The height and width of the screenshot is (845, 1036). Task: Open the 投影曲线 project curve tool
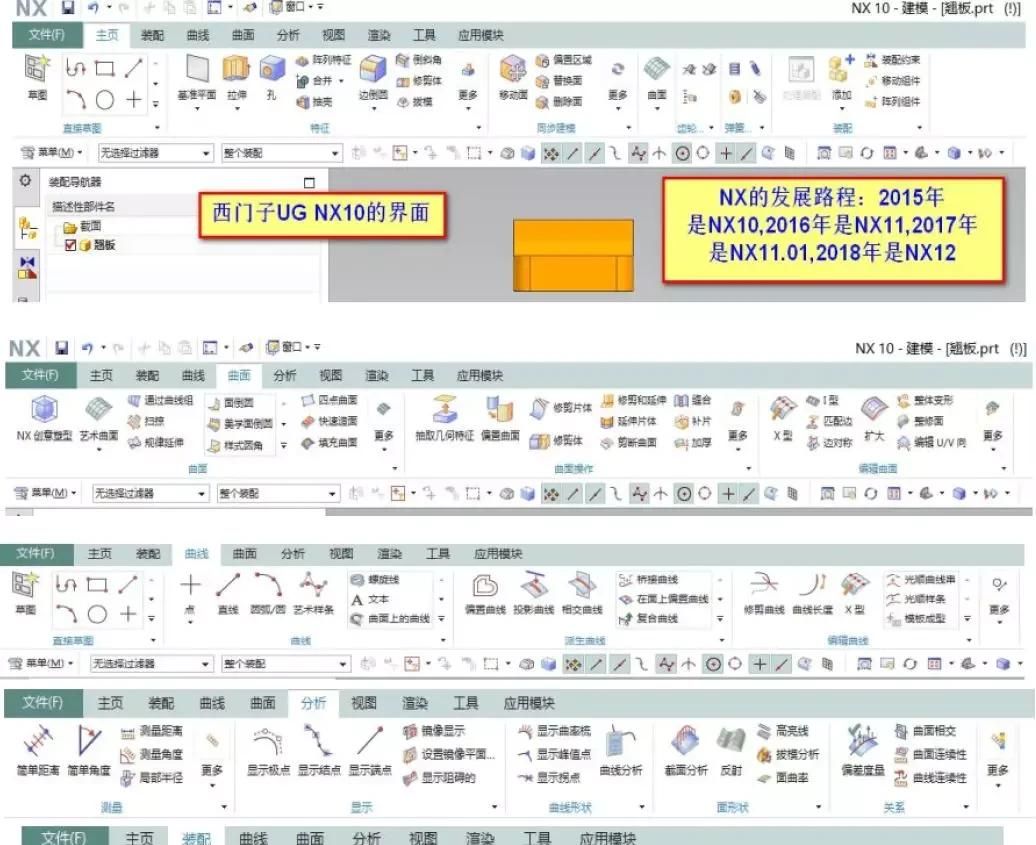coord(533,592)
